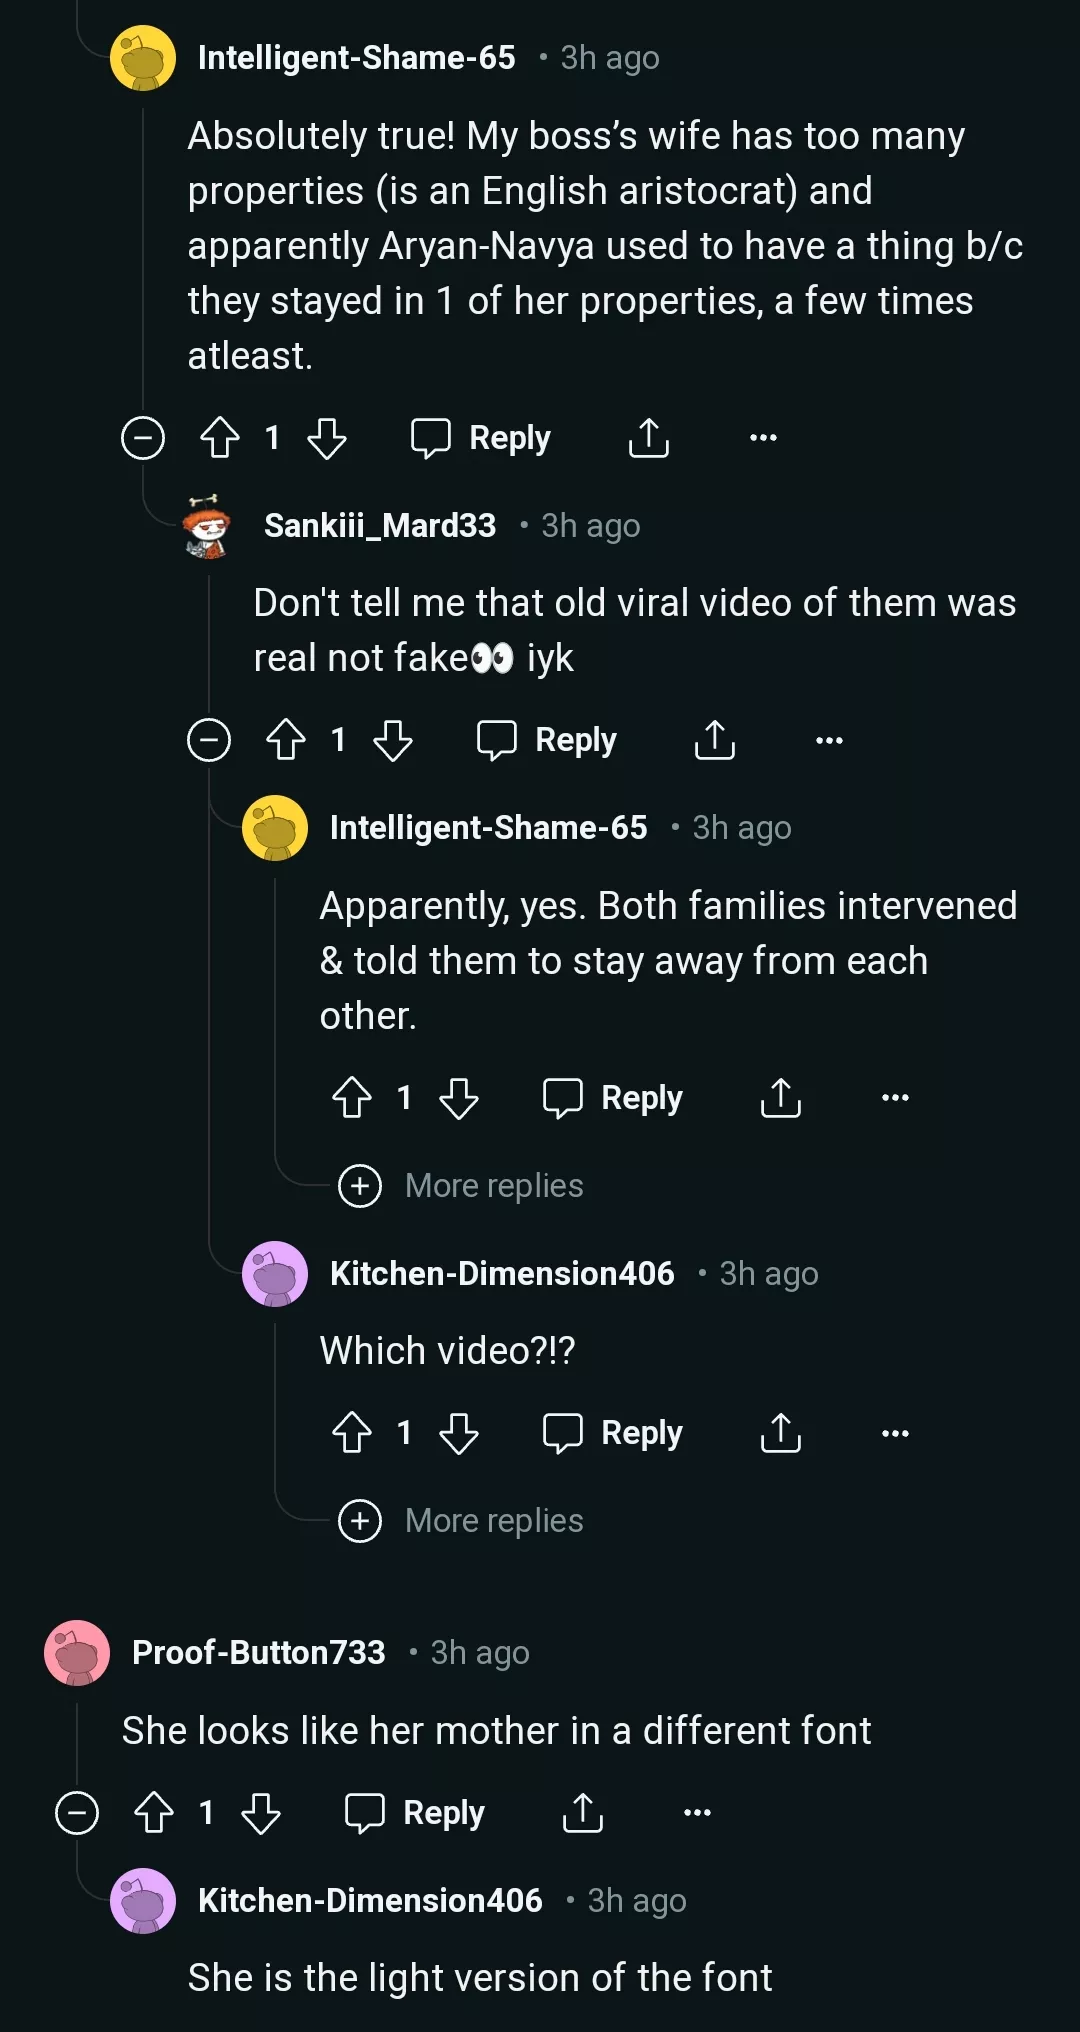
Task: Upvote Proof-Button733's mother font comment
Action: coord(154,1812)
